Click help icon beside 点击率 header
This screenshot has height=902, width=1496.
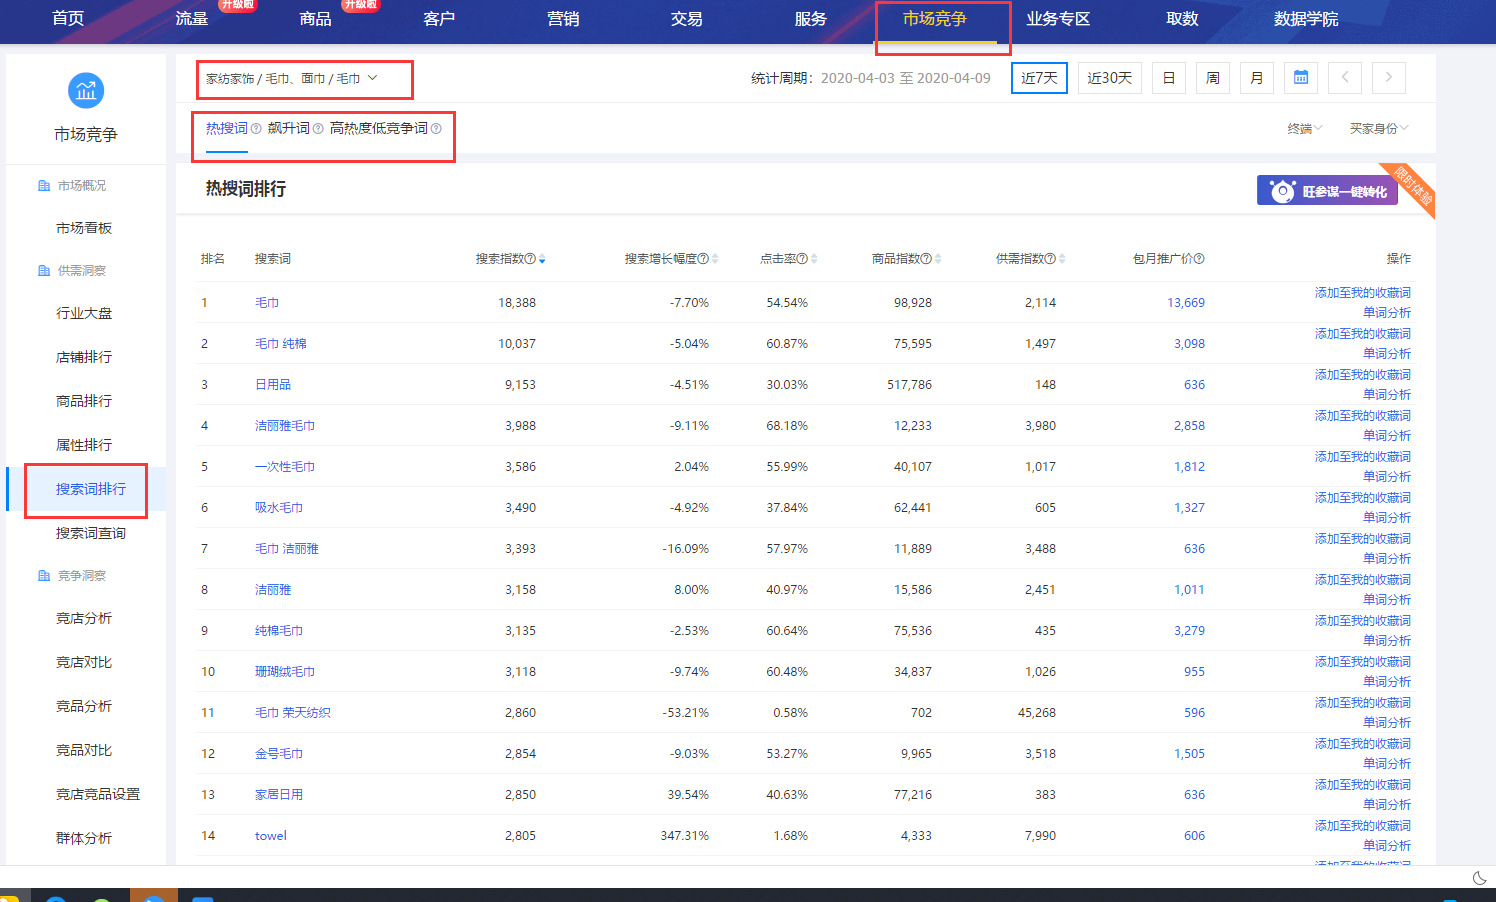pos(803,259)
